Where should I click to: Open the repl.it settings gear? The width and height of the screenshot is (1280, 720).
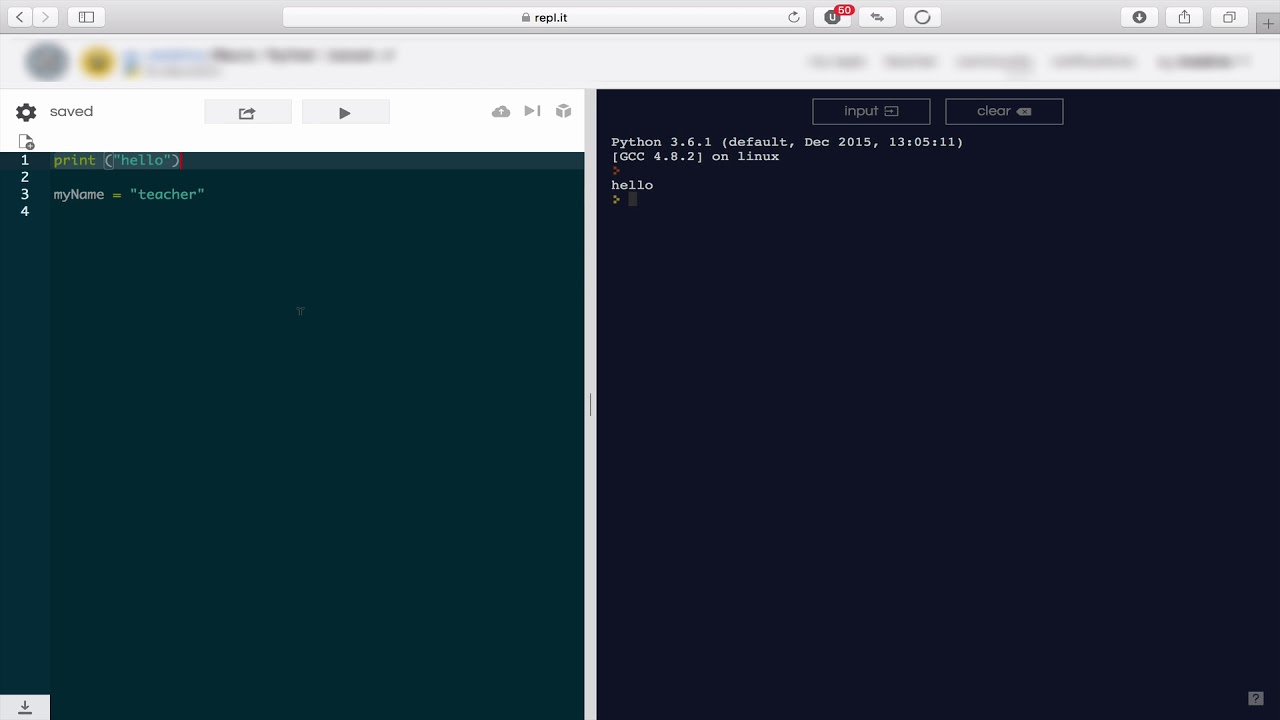point(26,112)
